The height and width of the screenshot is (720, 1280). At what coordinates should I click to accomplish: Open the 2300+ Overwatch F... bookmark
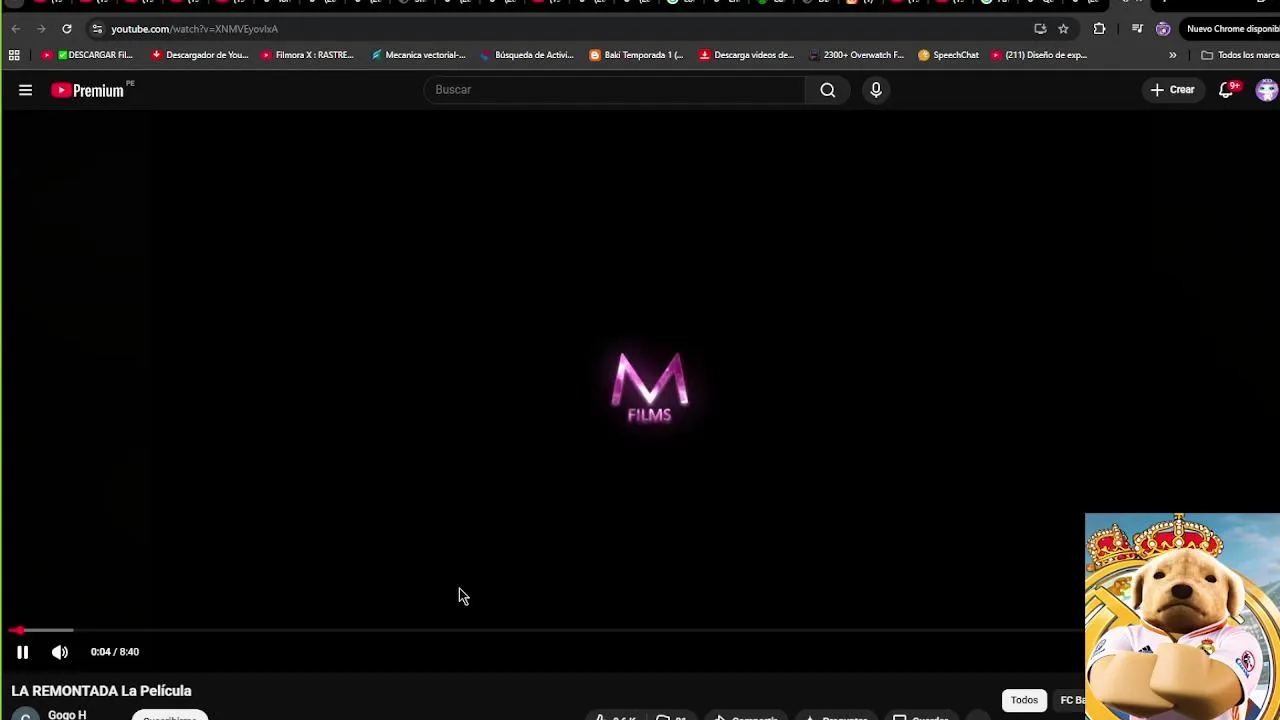856,55
